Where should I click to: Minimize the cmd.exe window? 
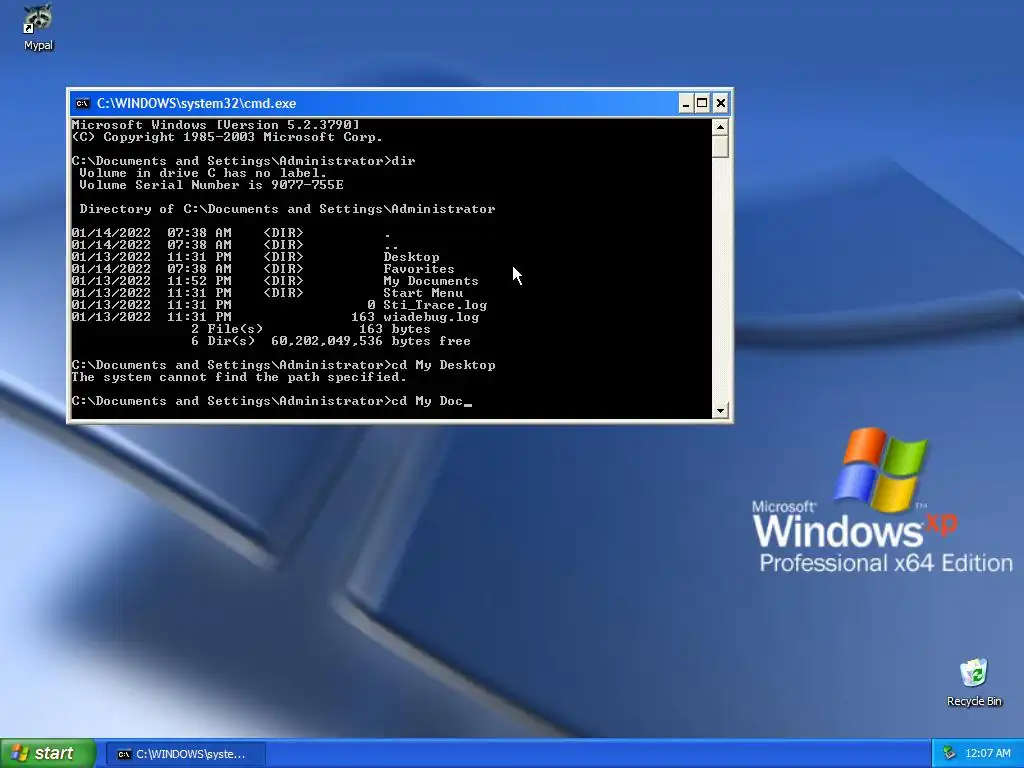point(686,103)
